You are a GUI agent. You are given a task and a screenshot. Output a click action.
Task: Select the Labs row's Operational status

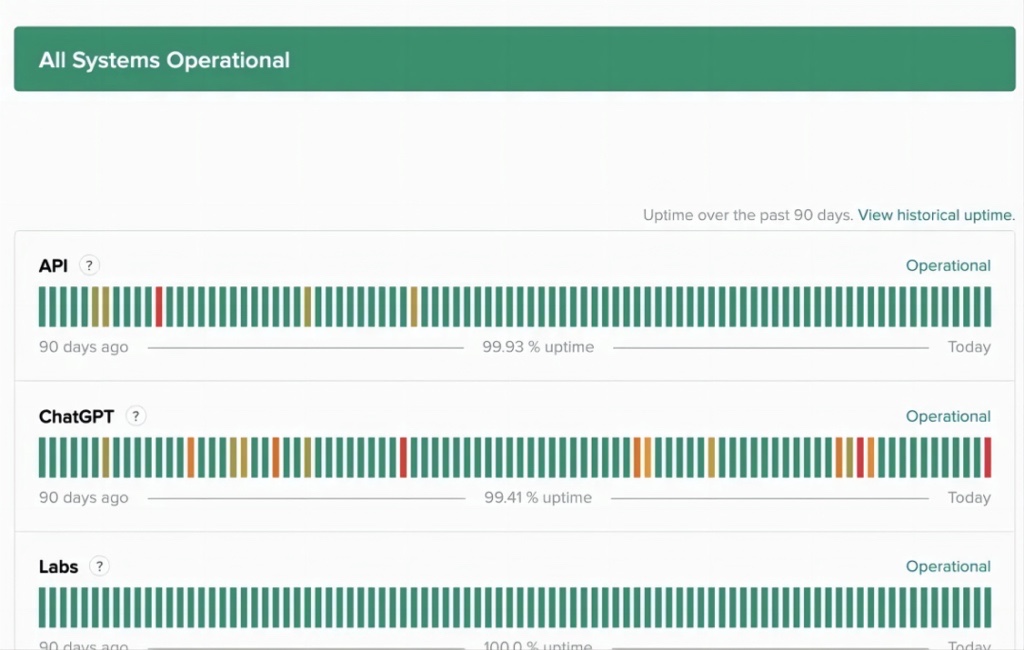point(948,566)
